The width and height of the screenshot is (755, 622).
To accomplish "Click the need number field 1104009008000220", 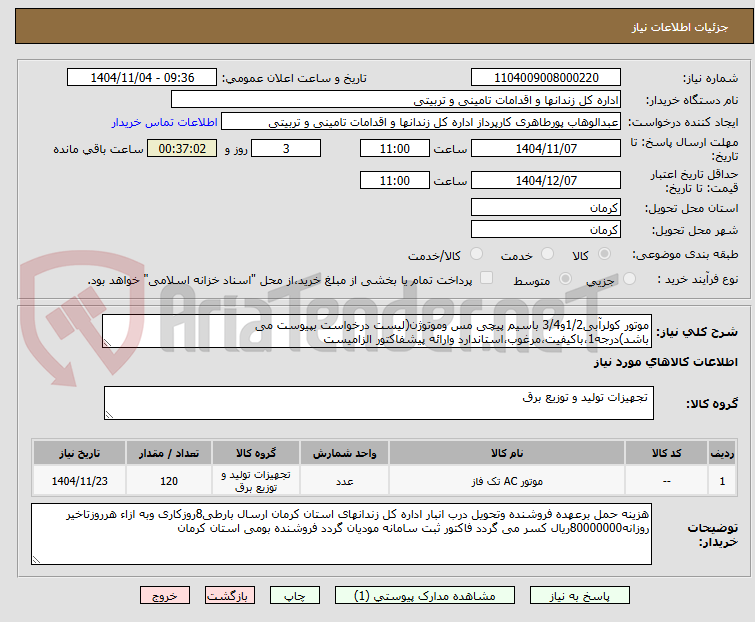I will coord(546,78).
